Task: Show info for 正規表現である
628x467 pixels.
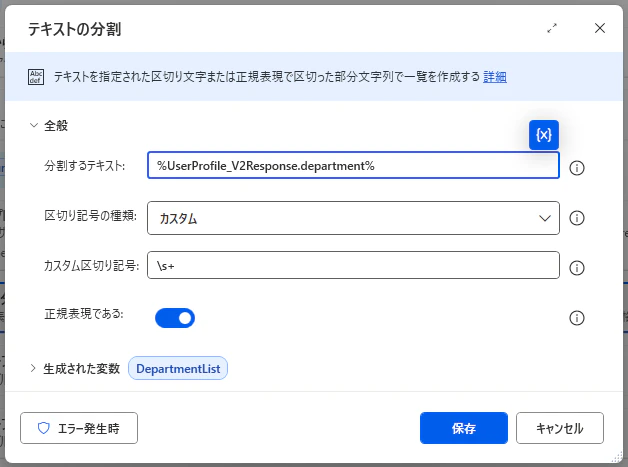Action: 577,318
